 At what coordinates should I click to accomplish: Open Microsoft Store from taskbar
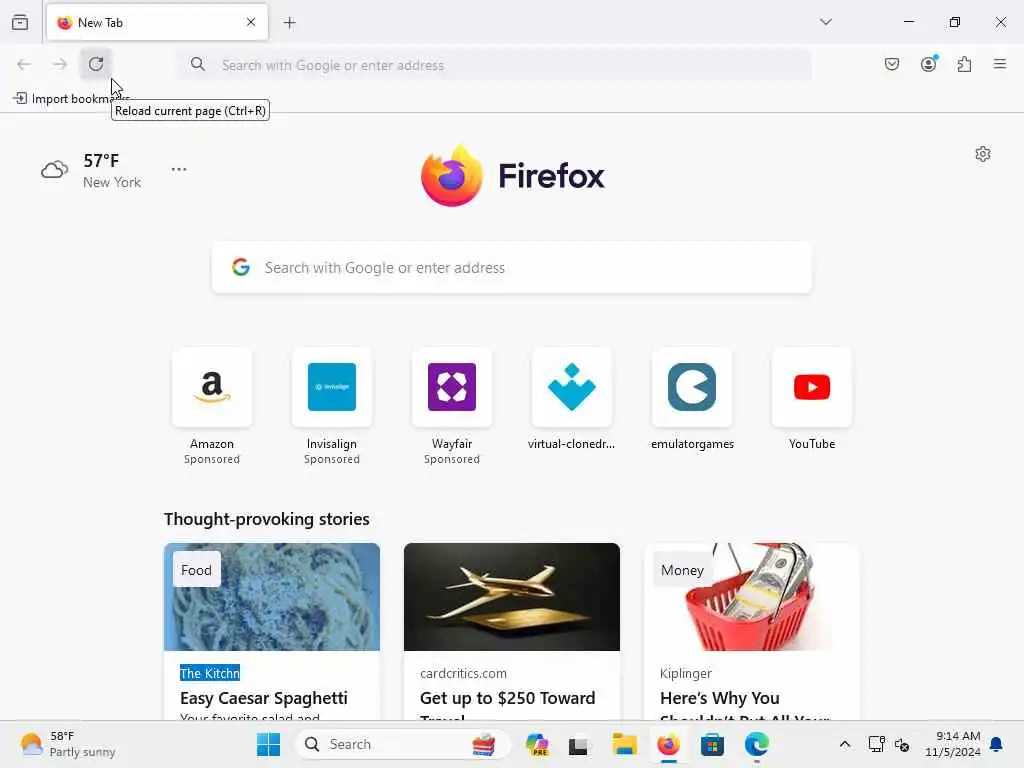point(712,744)
